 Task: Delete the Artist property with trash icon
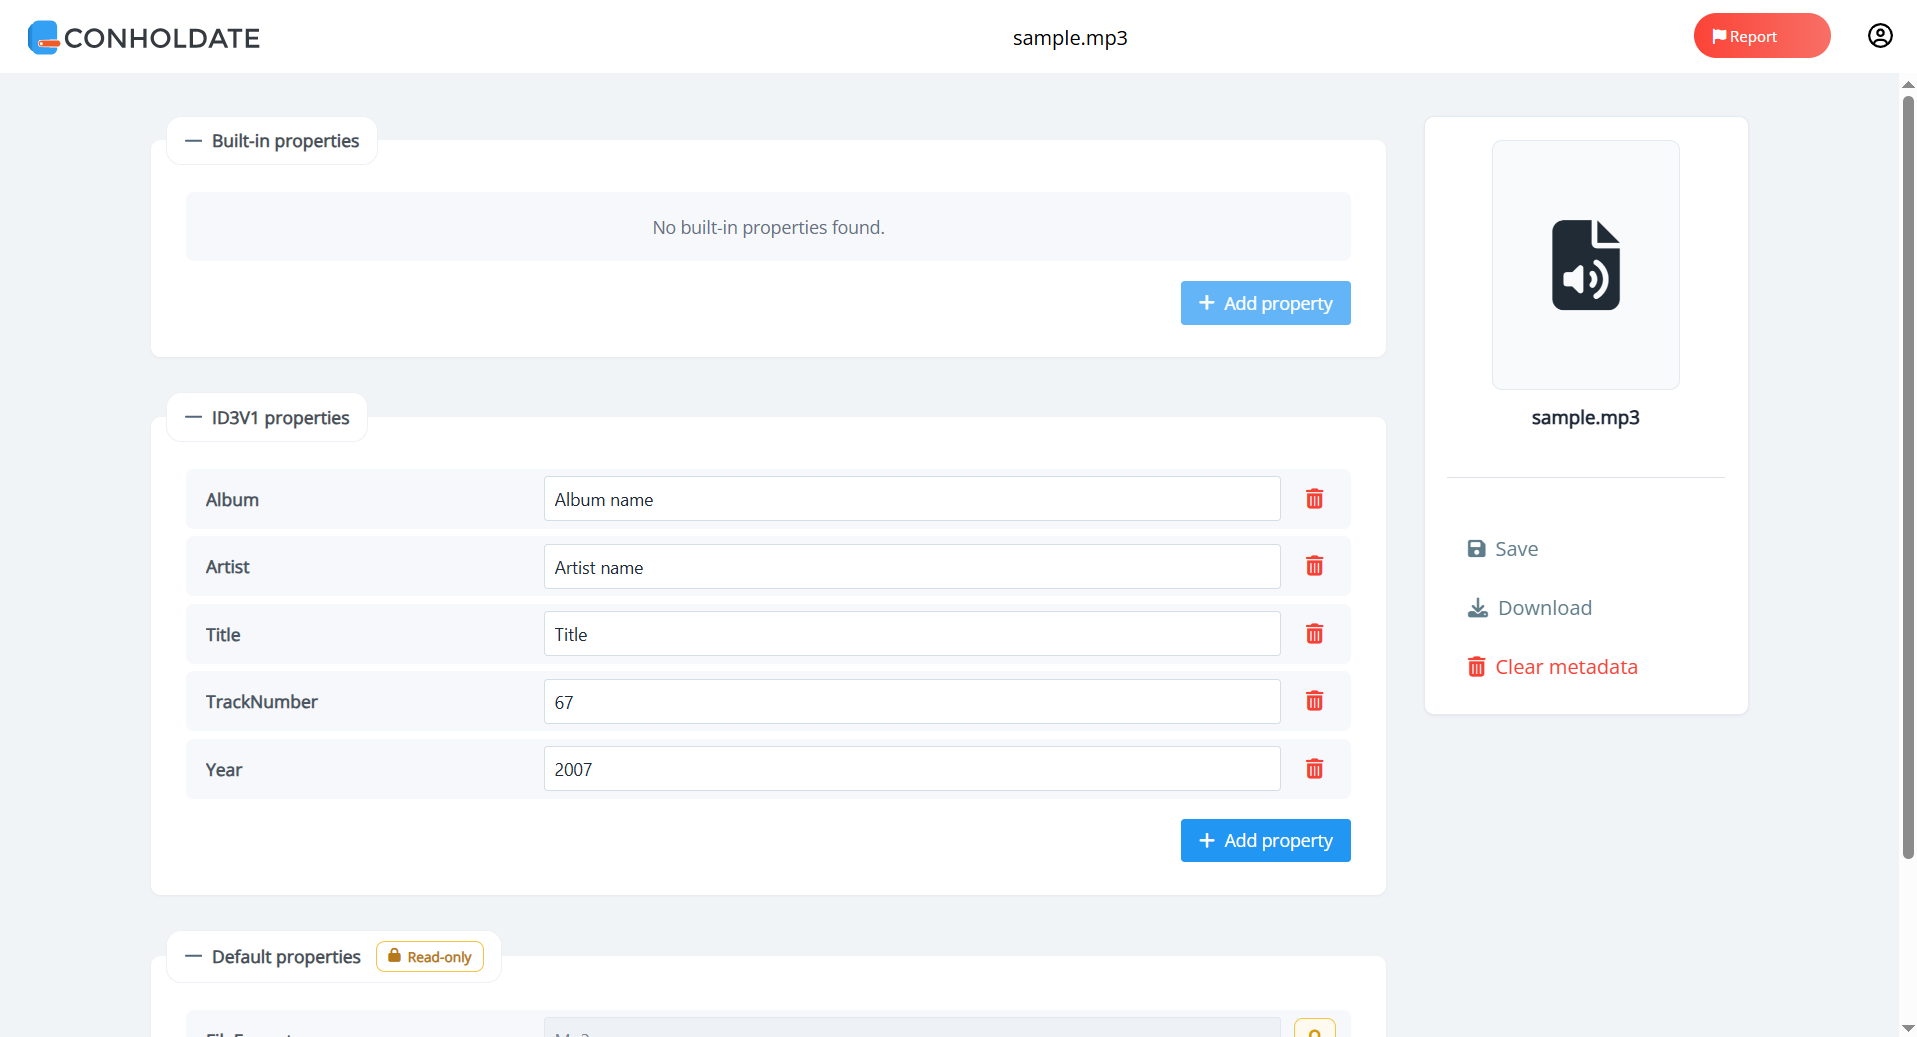click(1314, 566)
